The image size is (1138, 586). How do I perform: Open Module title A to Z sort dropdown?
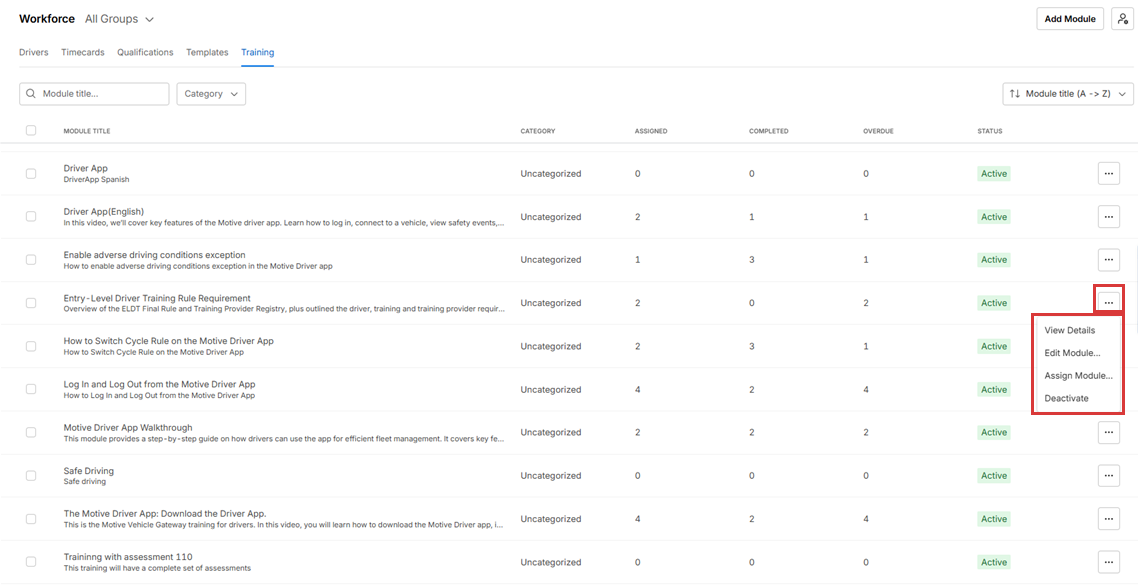(x=1067, y=94)
